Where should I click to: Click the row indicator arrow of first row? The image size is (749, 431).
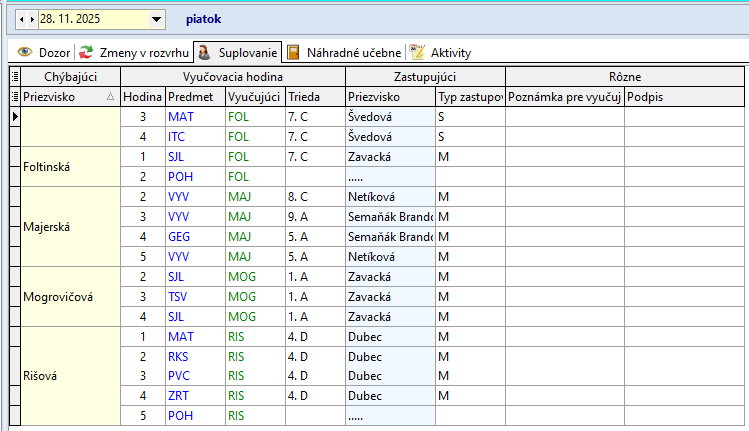coord(14,117)
